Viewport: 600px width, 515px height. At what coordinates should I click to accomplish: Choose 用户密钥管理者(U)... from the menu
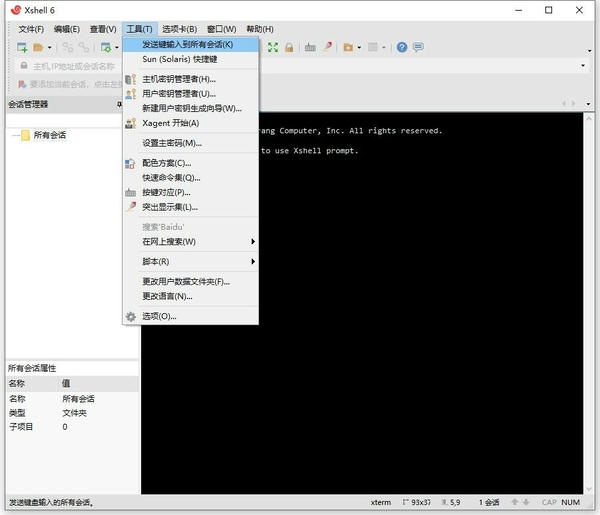pos(191,94)
